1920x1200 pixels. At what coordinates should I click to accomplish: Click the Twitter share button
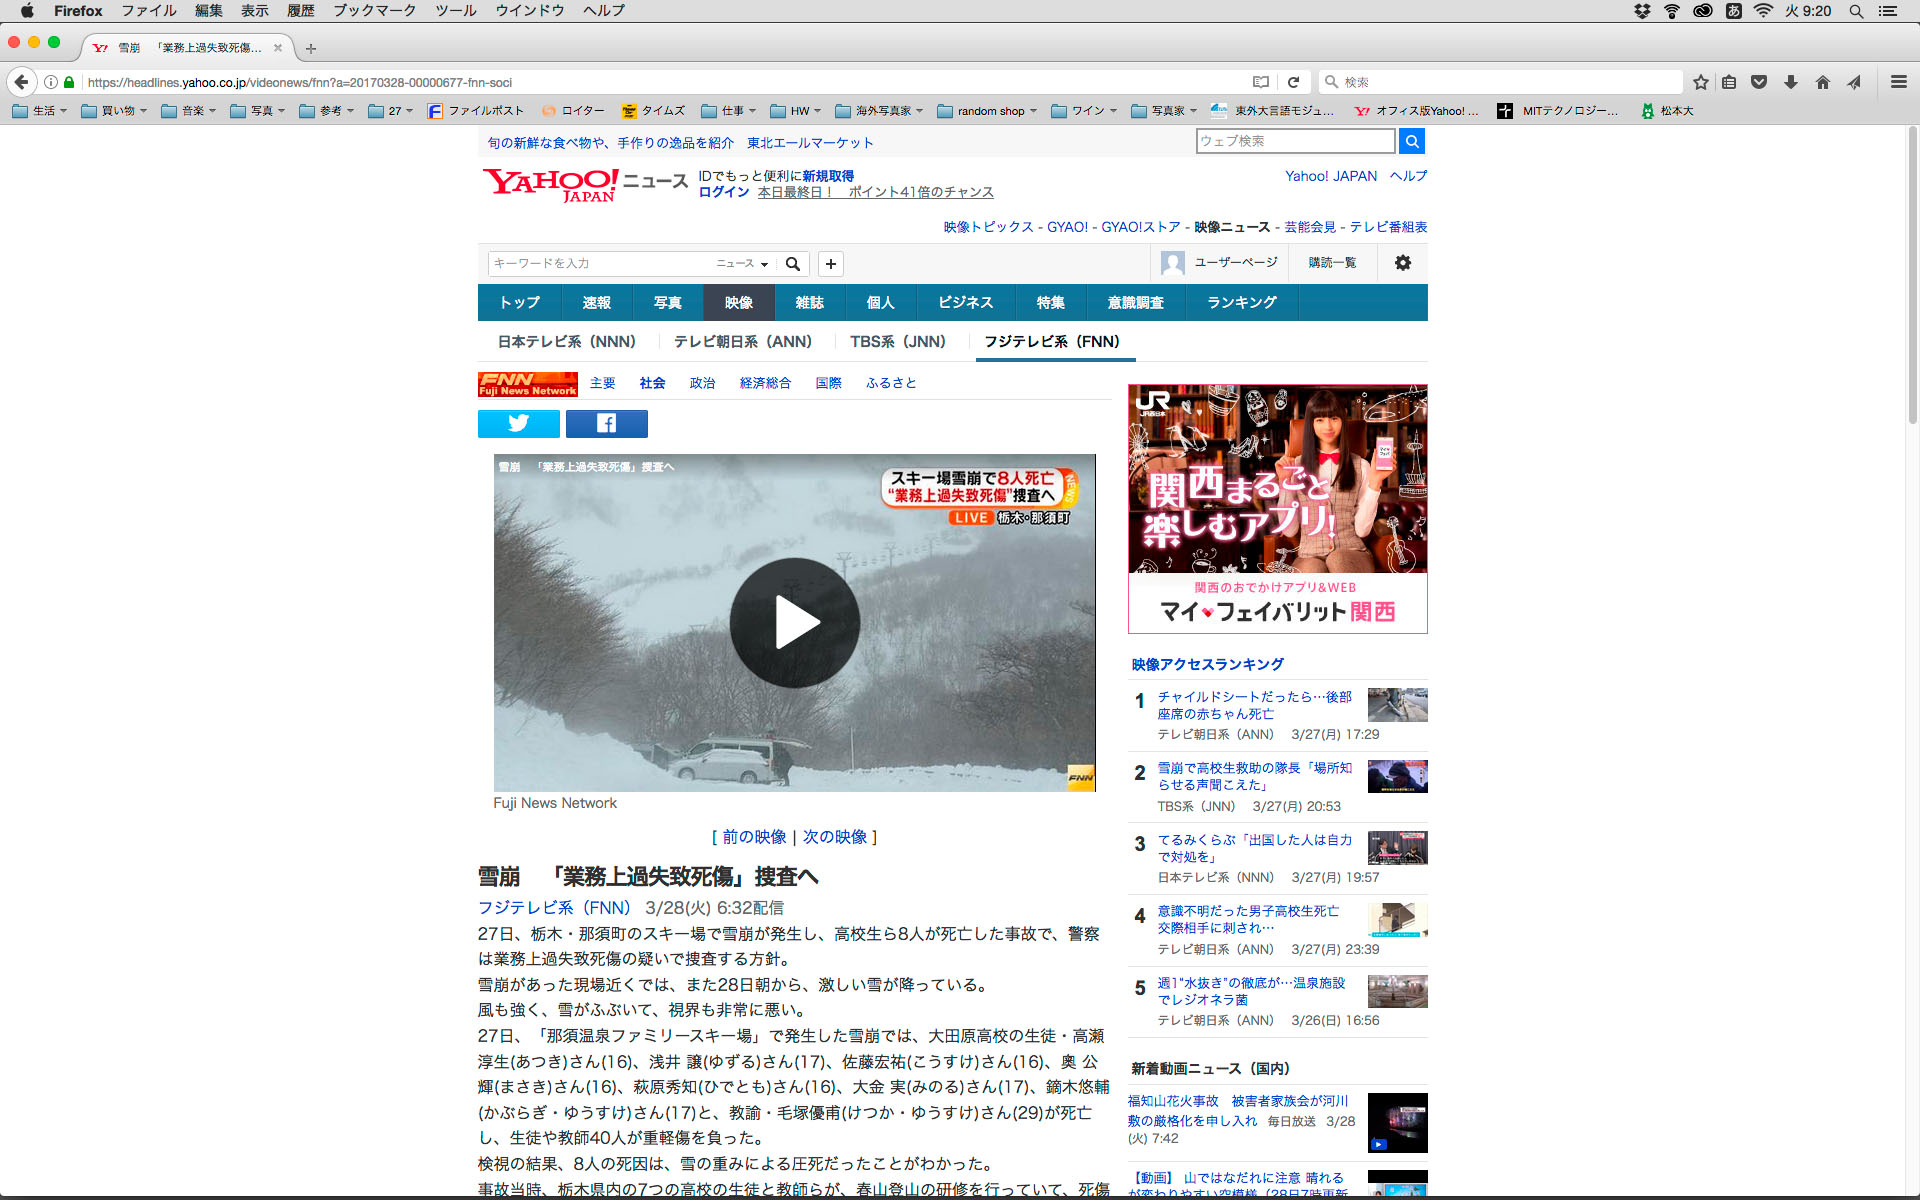pyautogui.click(x=518, y=424)
